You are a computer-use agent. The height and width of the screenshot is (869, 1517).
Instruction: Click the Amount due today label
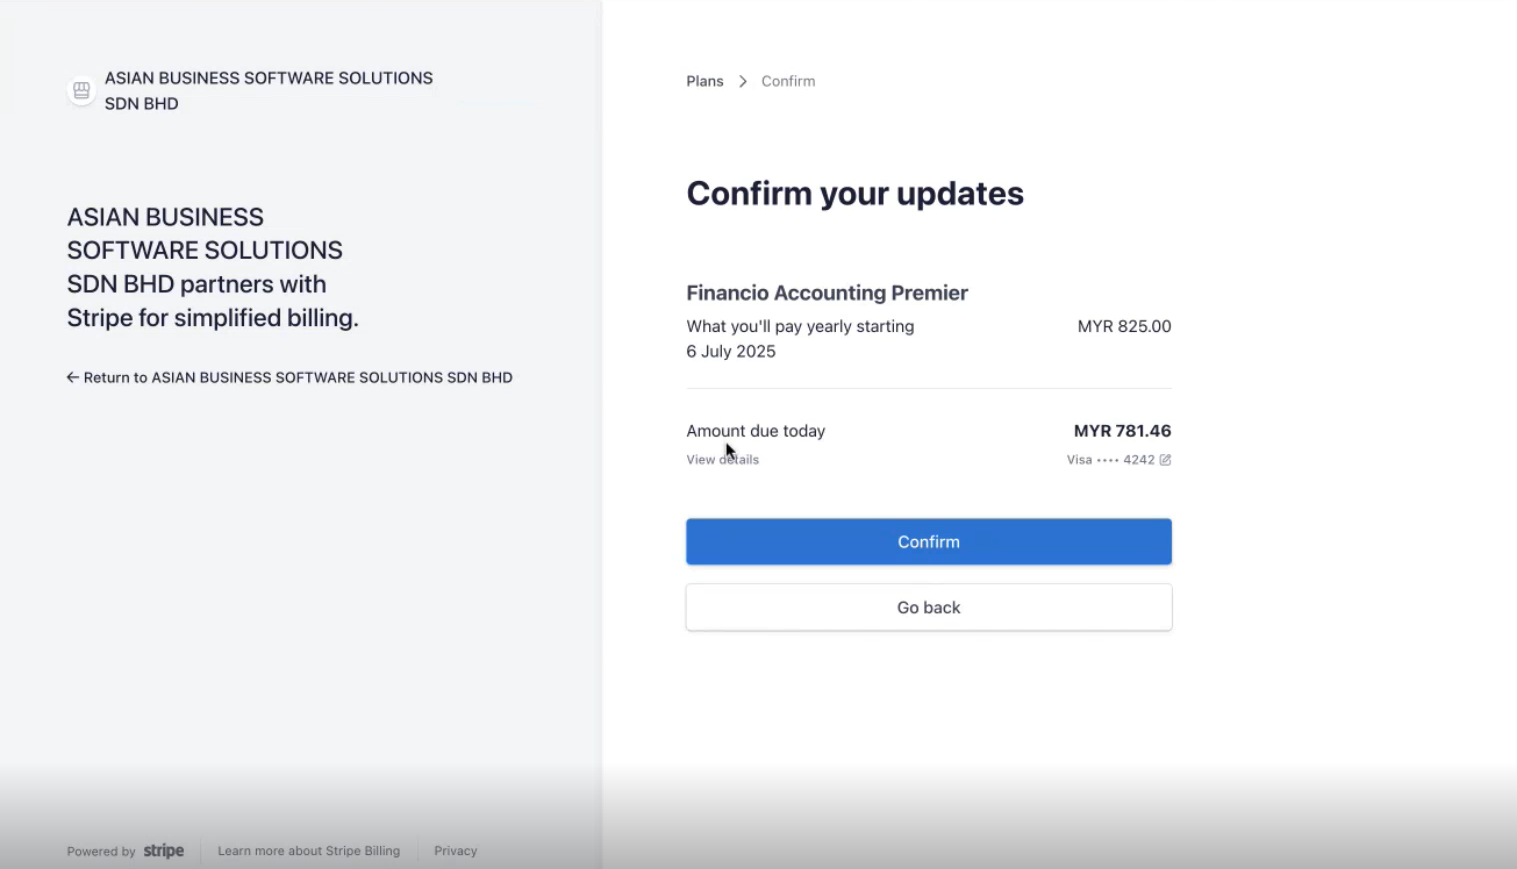(756, 431)
